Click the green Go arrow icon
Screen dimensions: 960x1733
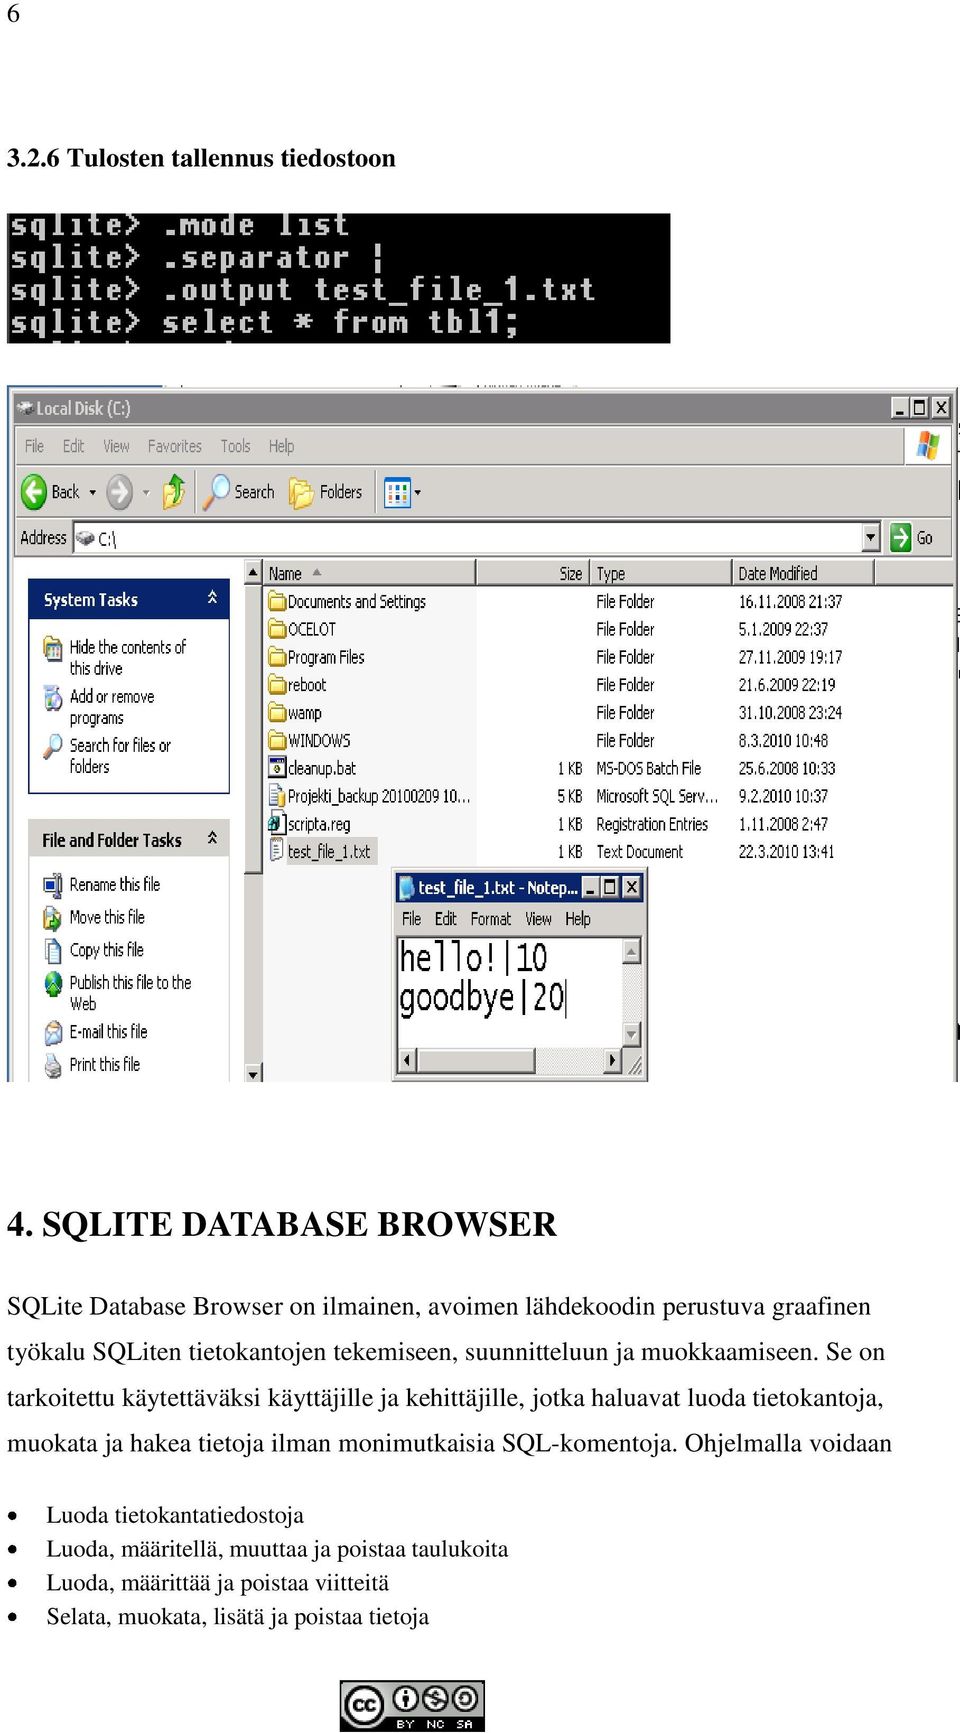coord(901,538)
